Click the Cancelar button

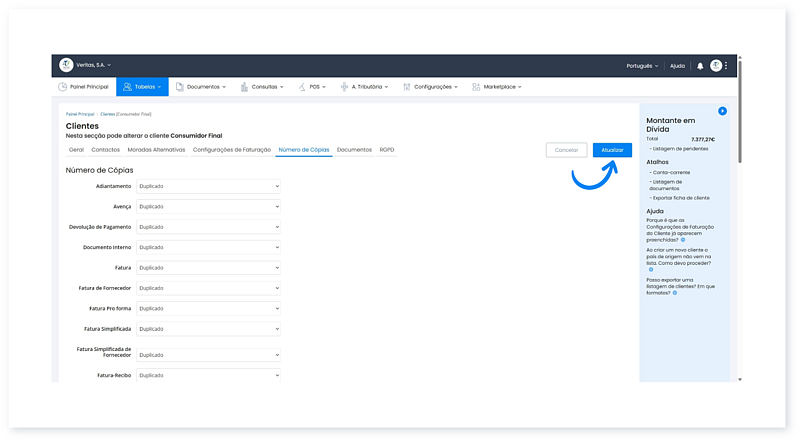[566, 150]
